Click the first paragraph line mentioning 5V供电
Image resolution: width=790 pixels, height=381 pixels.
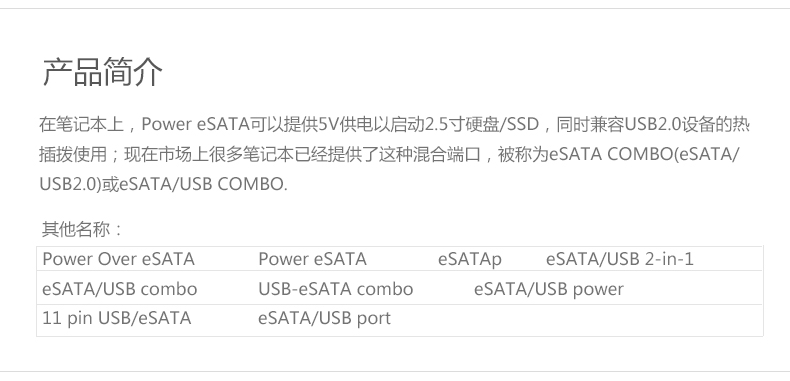[394, 124]
